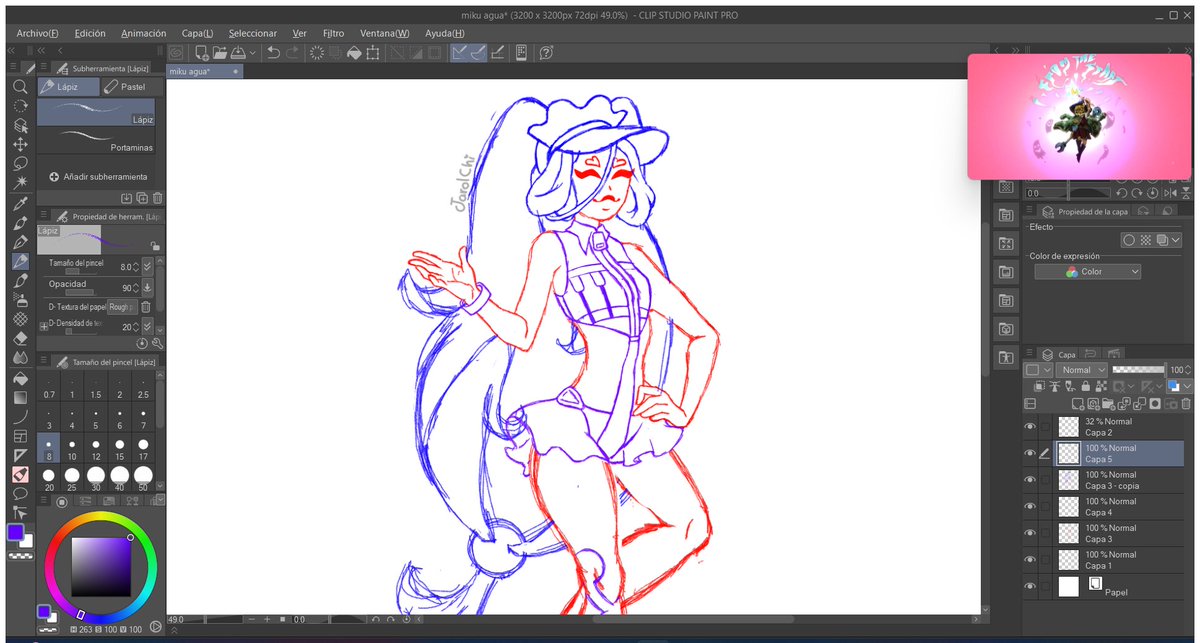Toggle snap to ruler icon in toolbar
Viewport: 1200px width, 643px height.
click(x=459, y=53)
